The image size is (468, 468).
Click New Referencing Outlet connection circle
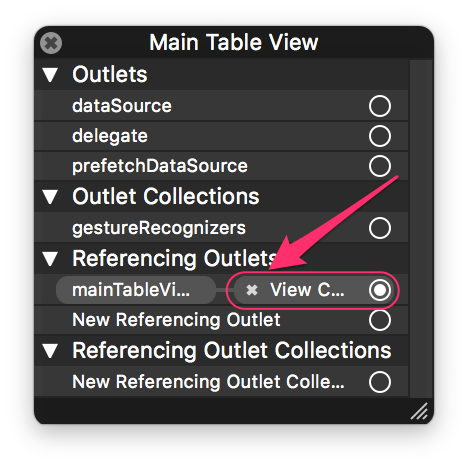coord(380,320)
